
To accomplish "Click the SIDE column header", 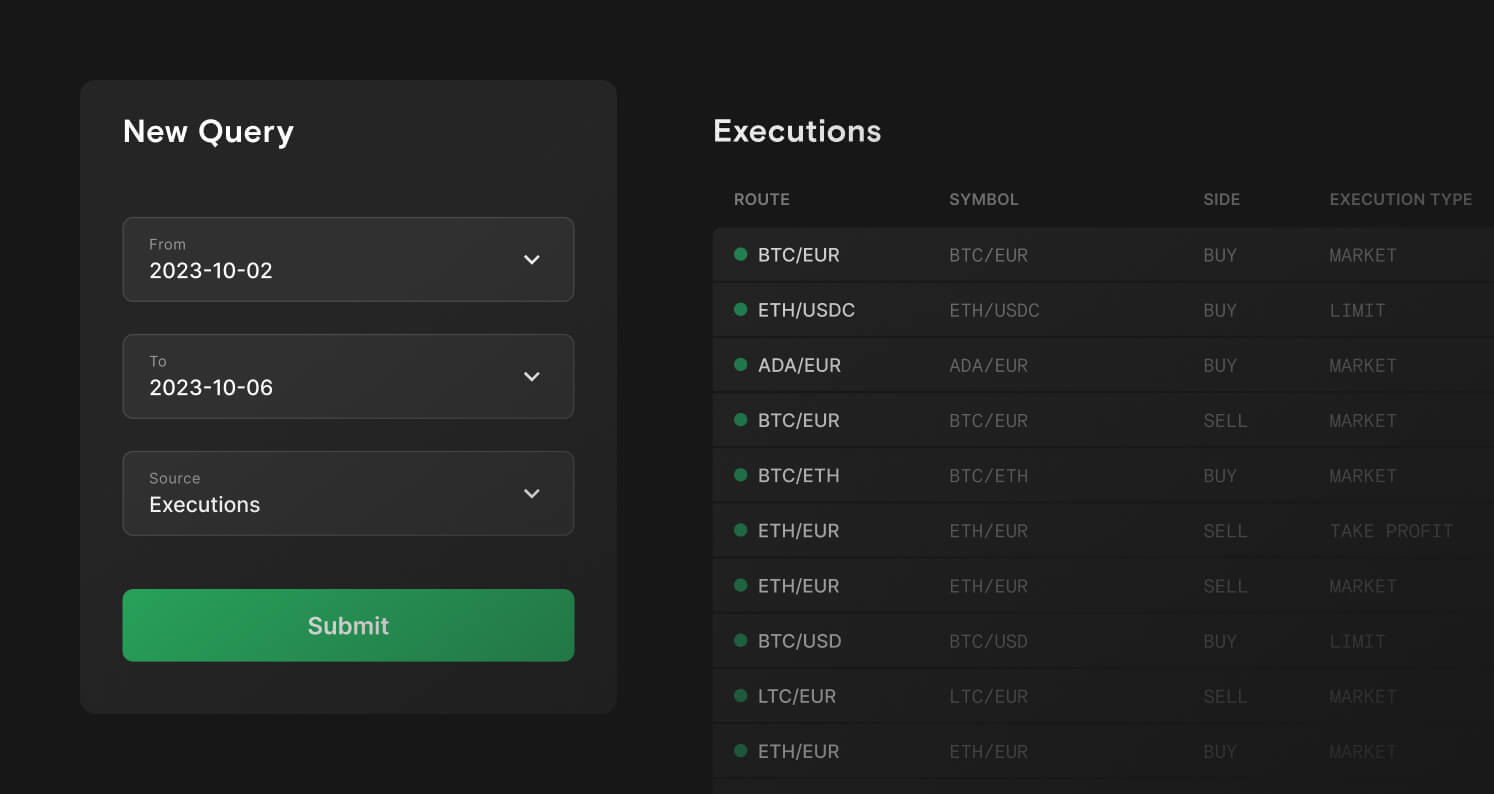I will 1221,199.
